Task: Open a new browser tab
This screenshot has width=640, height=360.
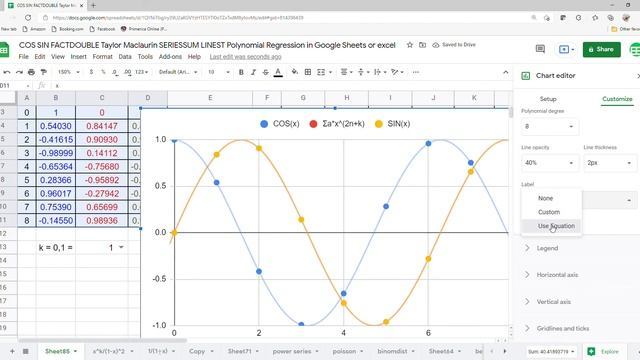Action: [93, 5]
